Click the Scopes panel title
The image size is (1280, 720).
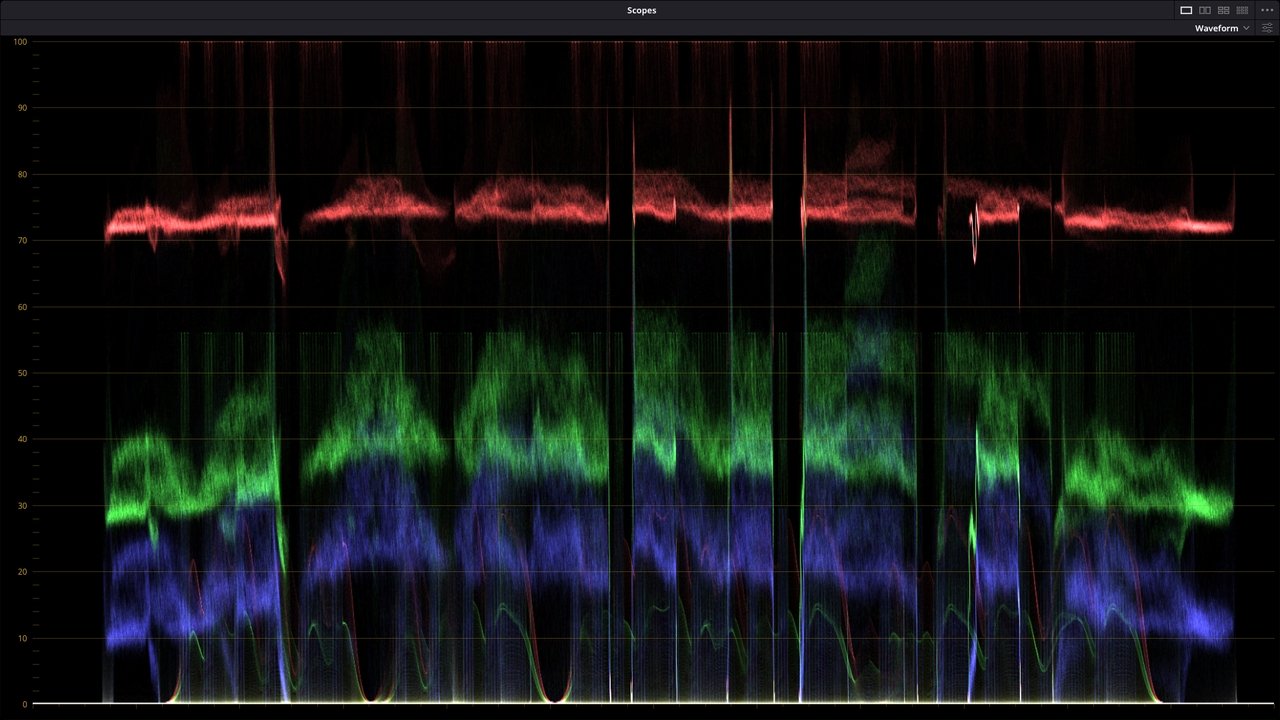coord(641,10)
